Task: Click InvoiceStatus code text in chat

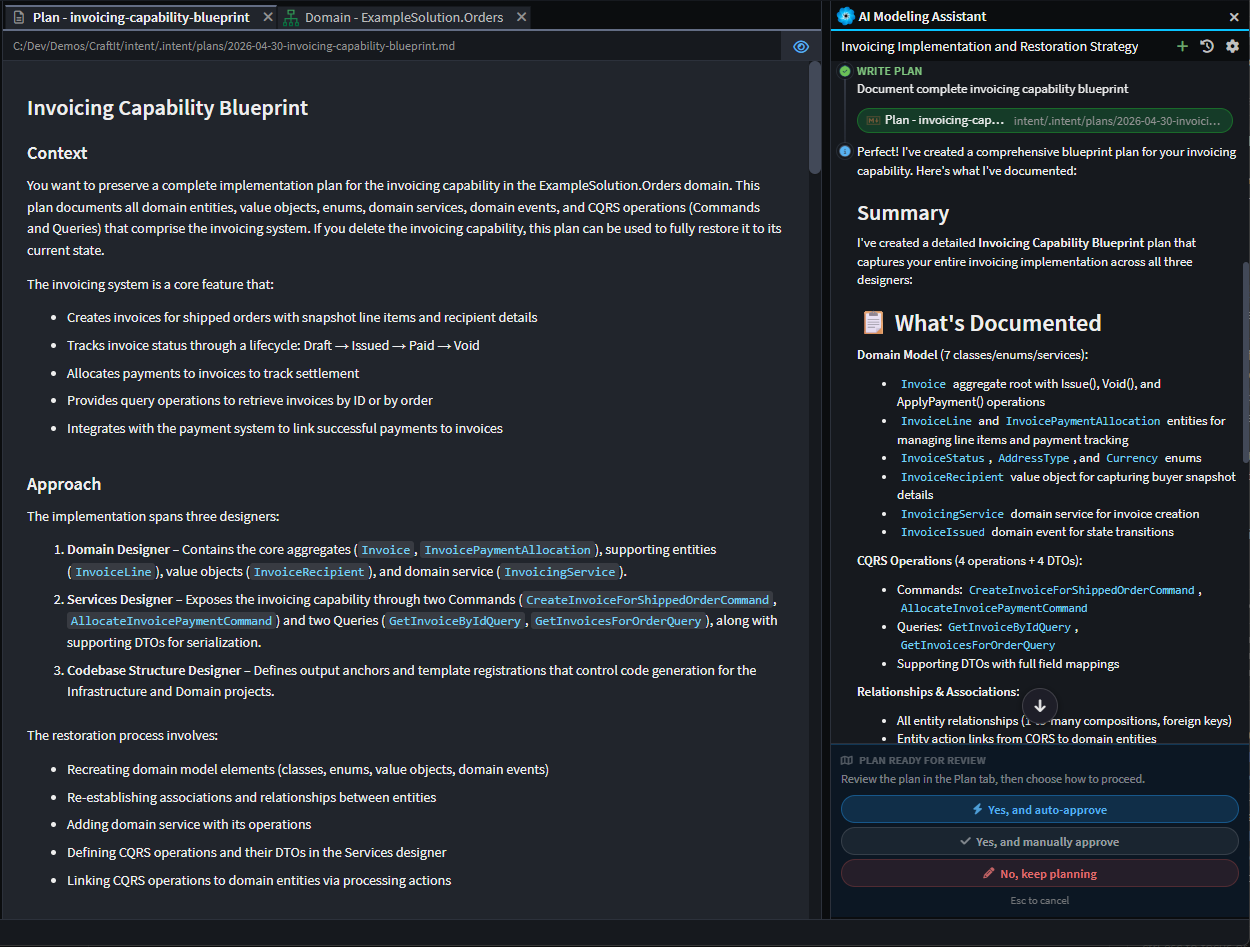Action: [943, 458]
